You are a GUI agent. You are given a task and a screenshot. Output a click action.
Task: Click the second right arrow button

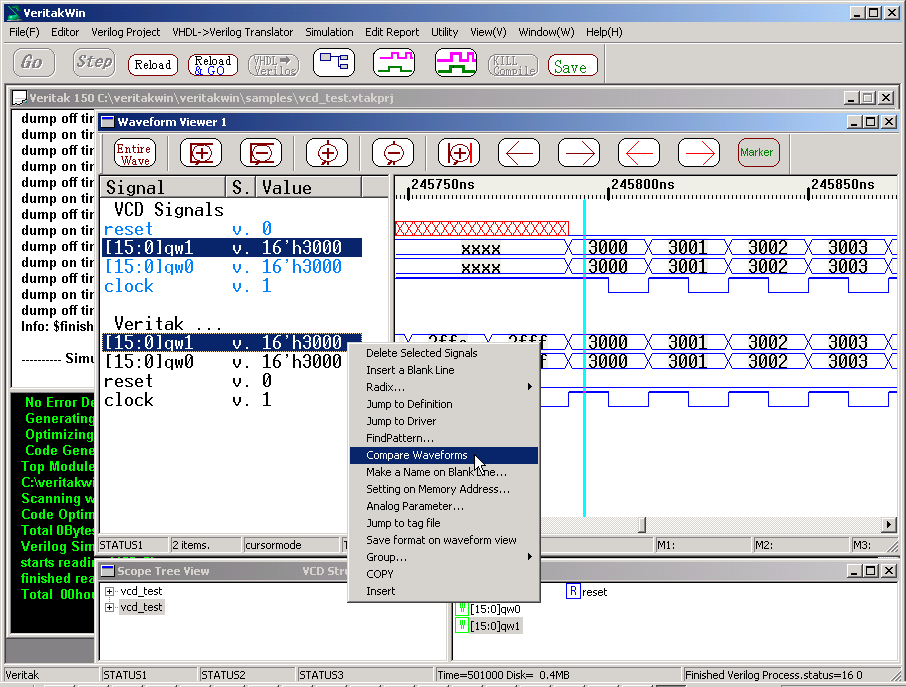(x=699, y=153)
